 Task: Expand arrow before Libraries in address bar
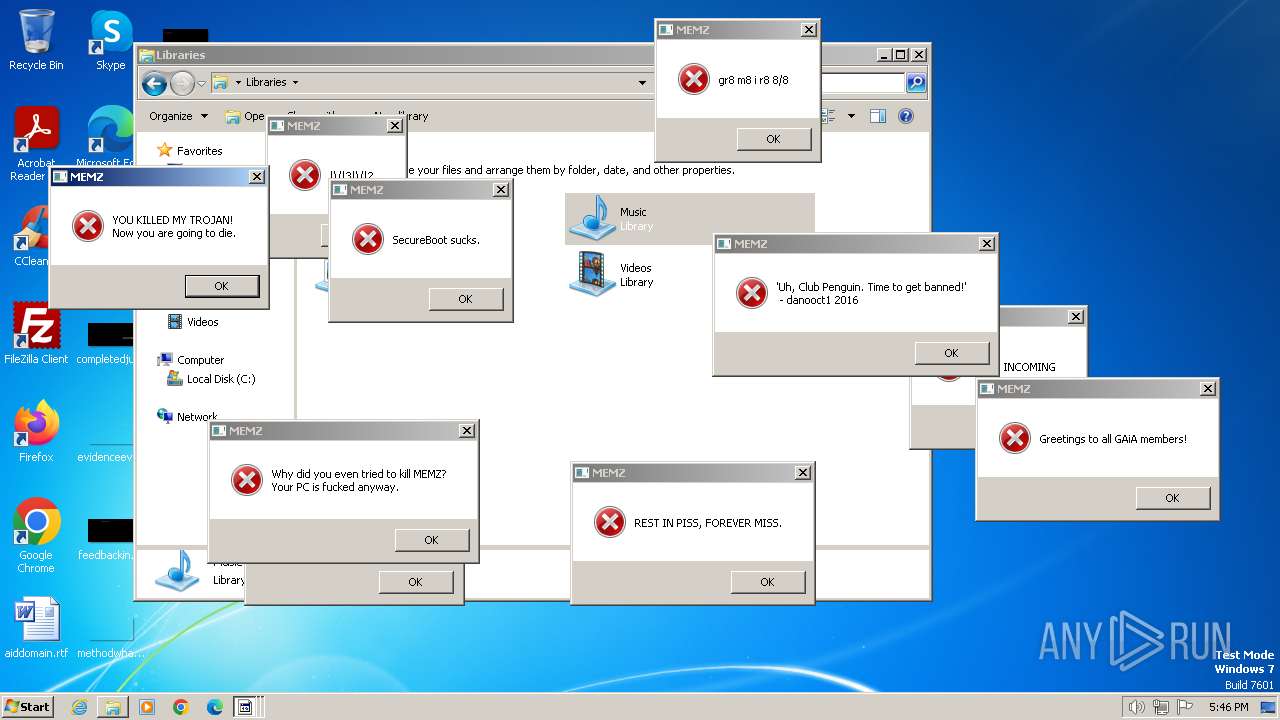(238, 83)
